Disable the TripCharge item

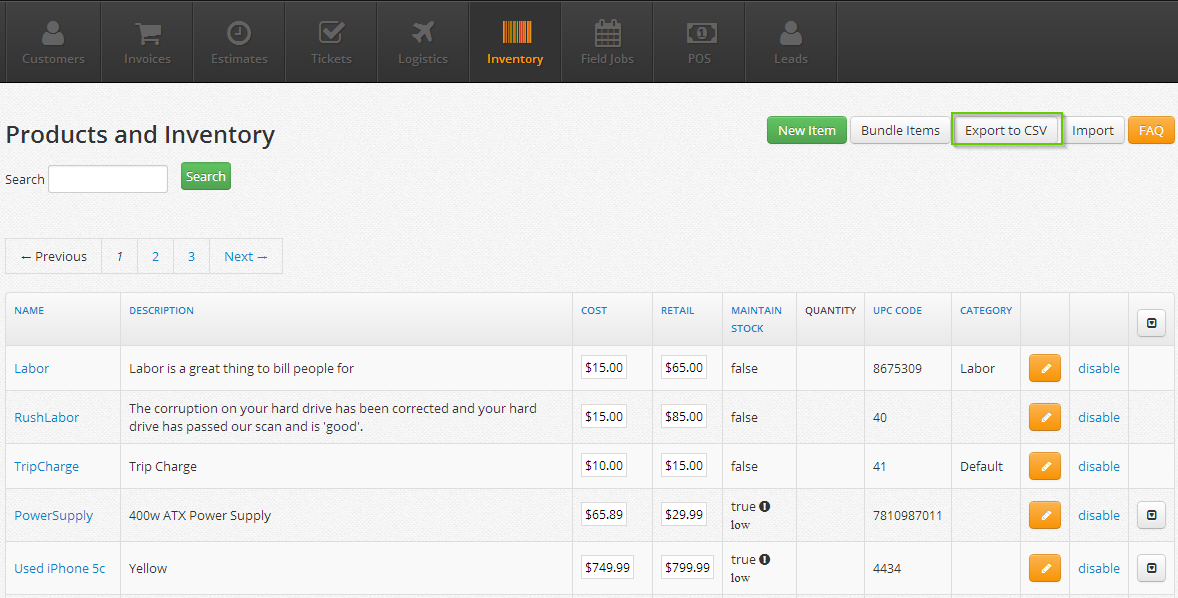pyautogui.click(x=1098, y=467)
